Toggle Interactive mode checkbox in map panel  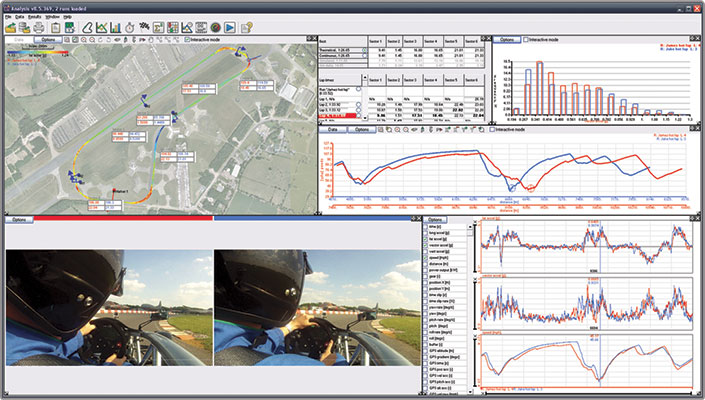point(188,40)
